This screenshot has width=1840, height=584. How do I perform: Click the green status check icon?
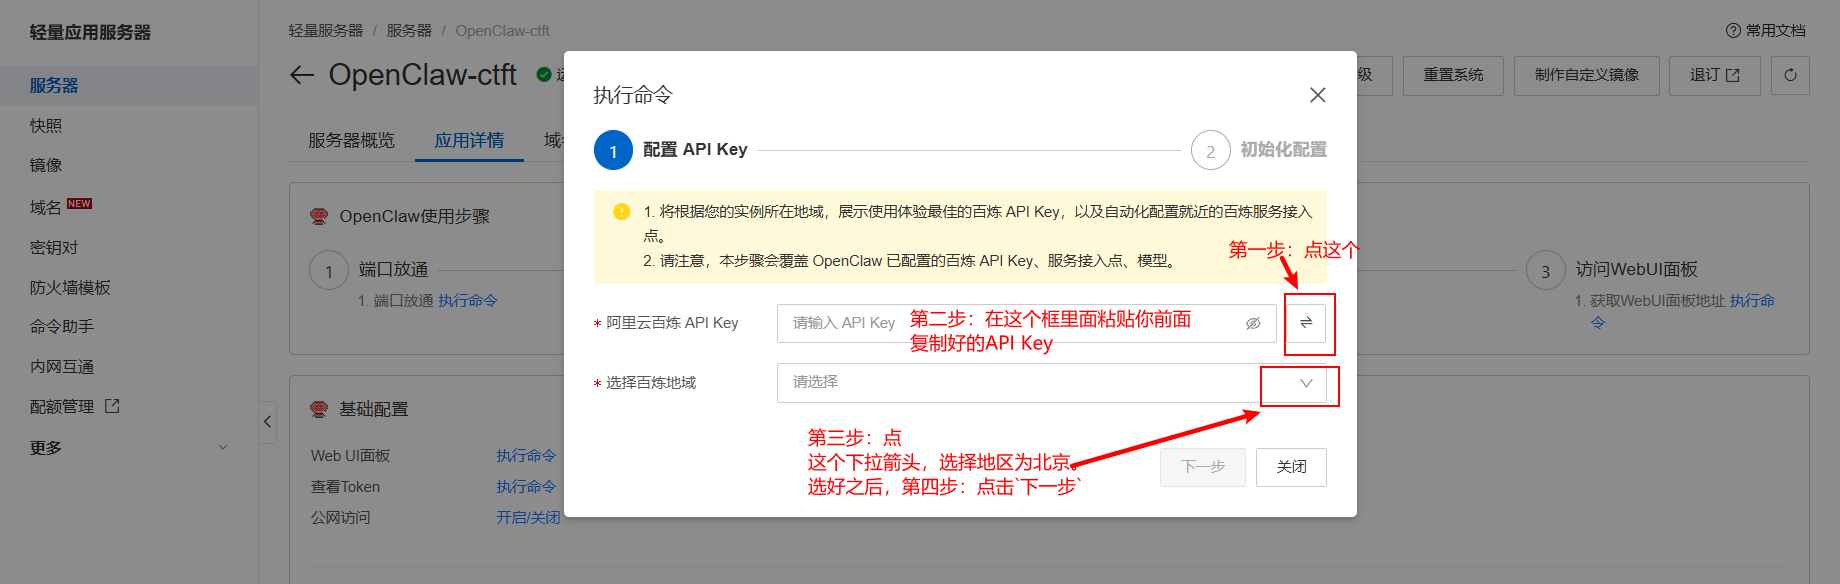(544, 74)
